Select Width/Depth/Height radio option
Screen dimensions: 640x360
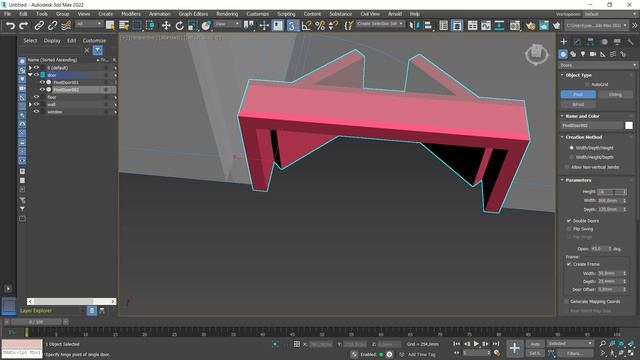coord(571,148)
